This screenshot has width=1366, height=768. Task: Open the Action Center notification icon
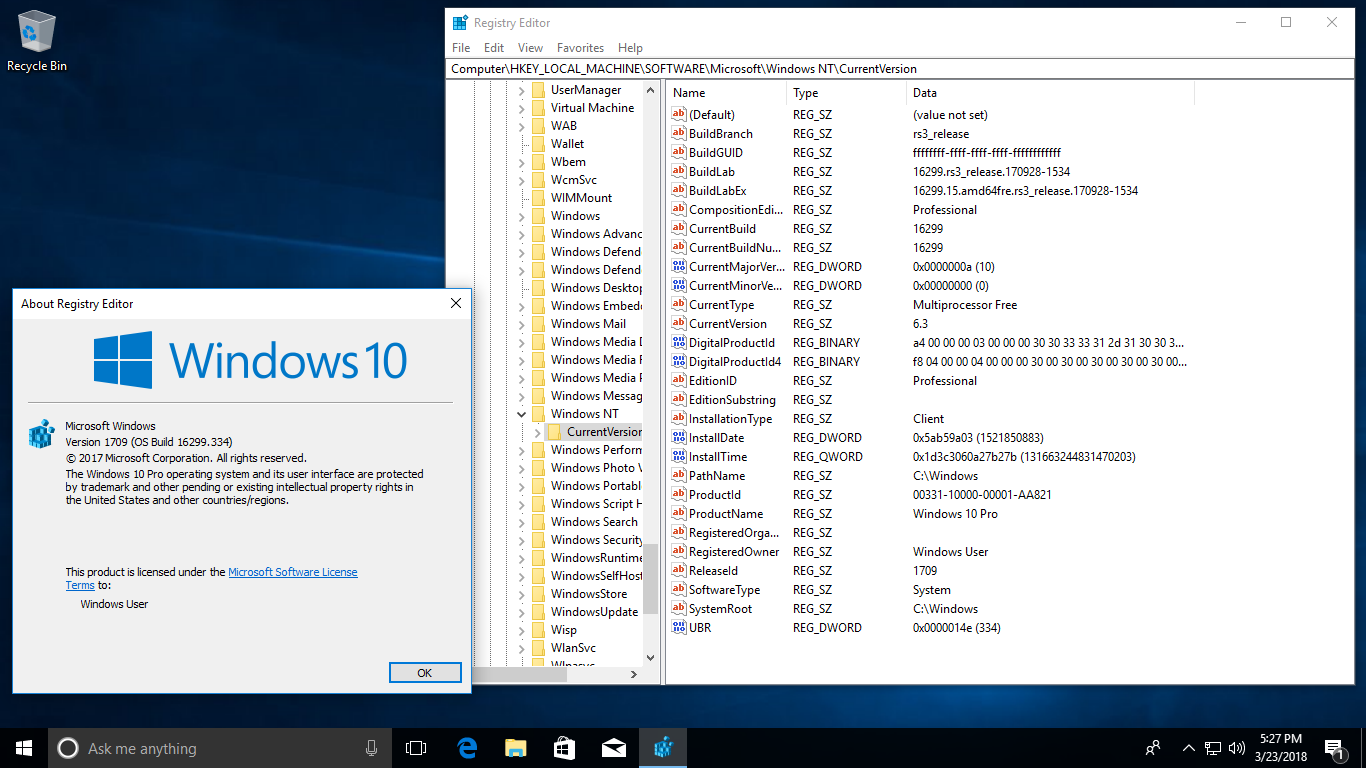[1333, 748]
